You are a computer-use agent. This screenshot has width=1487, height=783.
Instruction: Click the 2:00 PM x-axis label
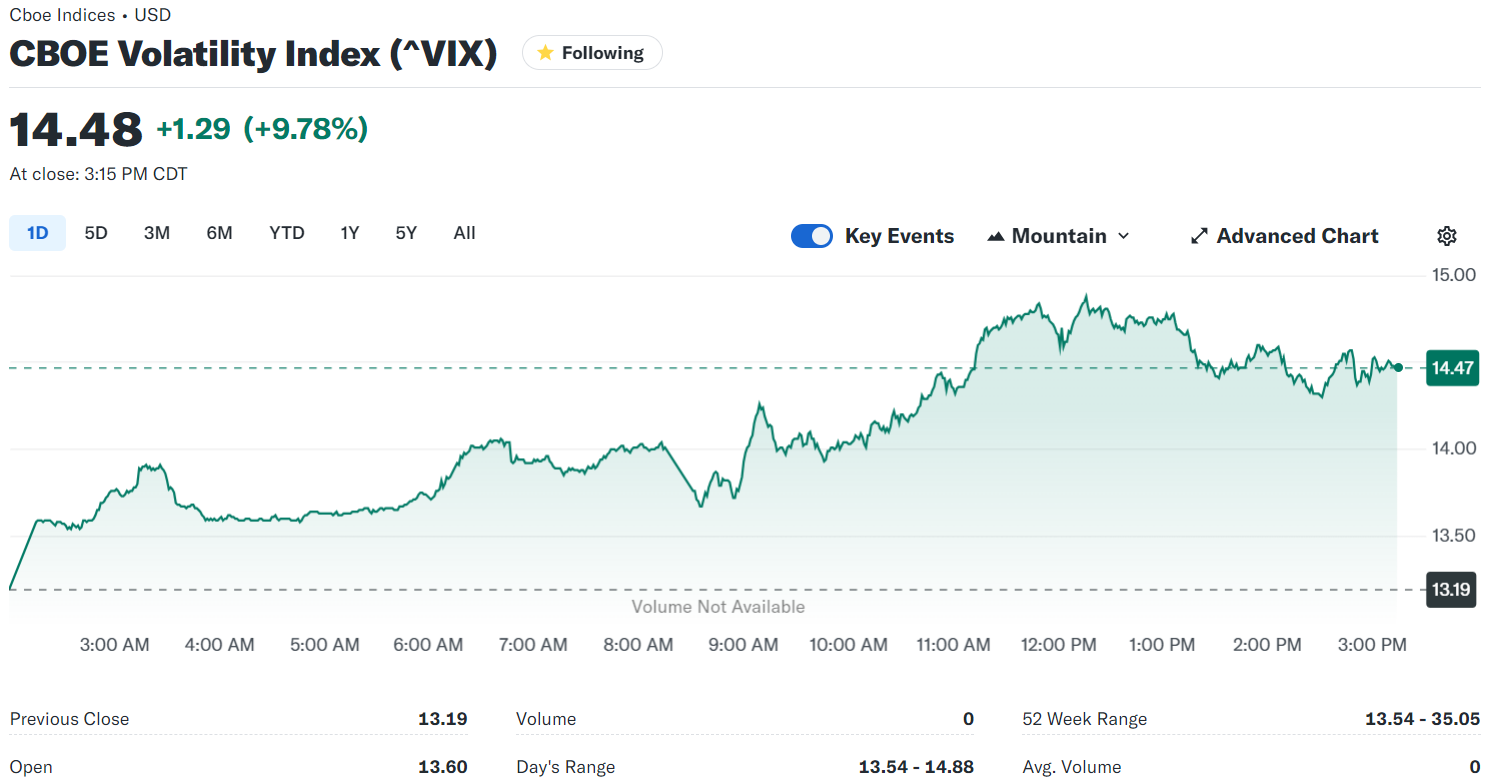[1267, 645]
